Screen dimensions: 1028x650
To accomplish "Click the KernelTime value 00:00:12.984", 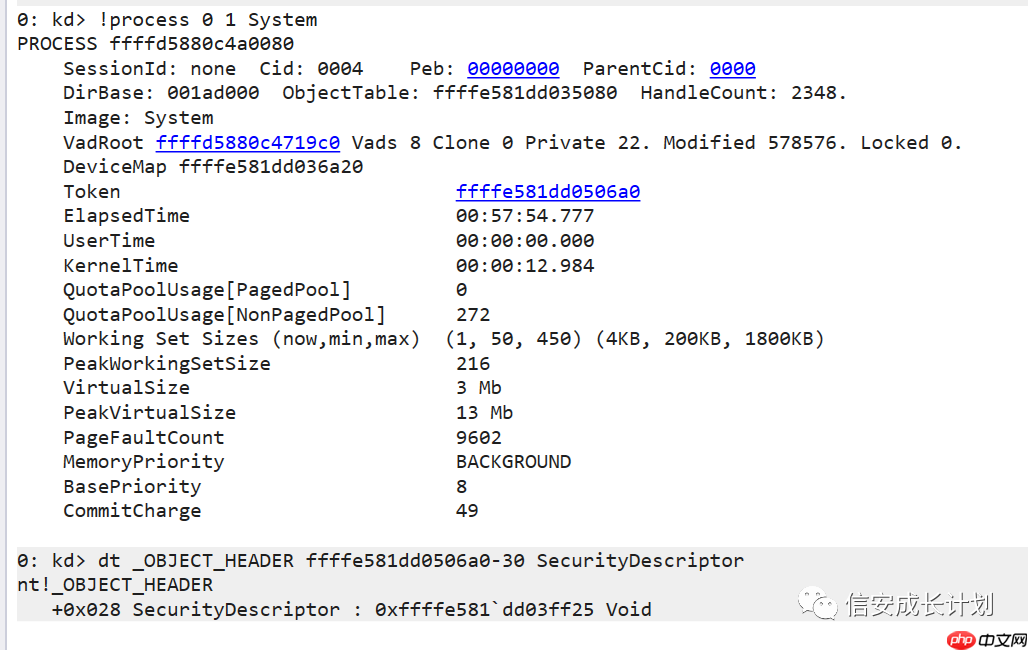I will tap(525, 266).
